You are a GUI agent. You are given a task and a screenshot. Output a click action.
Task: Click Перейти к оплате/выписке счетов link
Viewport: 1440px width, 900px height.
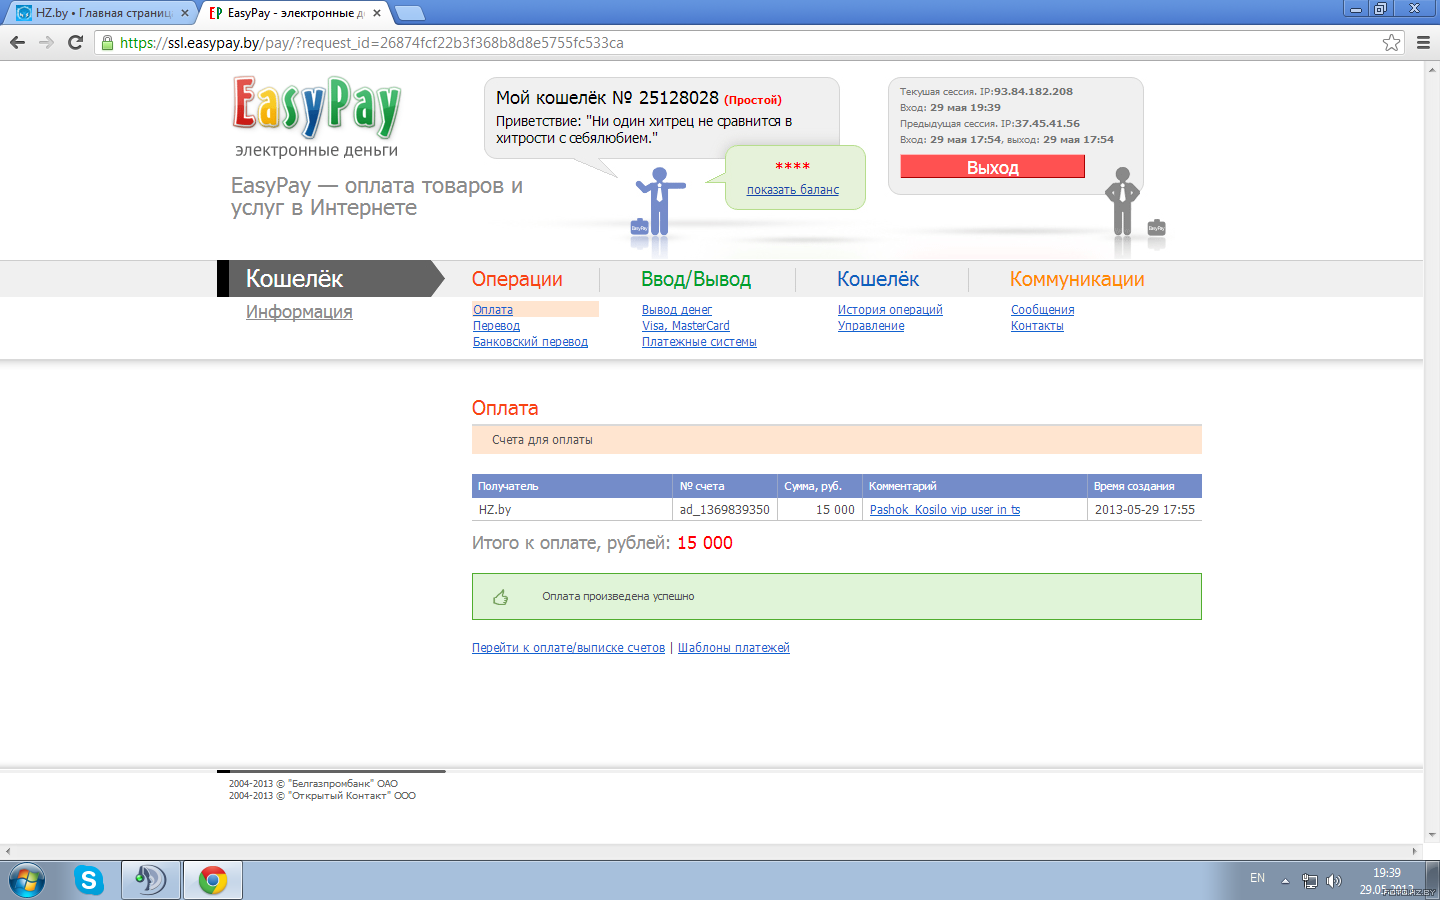click(x=568, y=648)
